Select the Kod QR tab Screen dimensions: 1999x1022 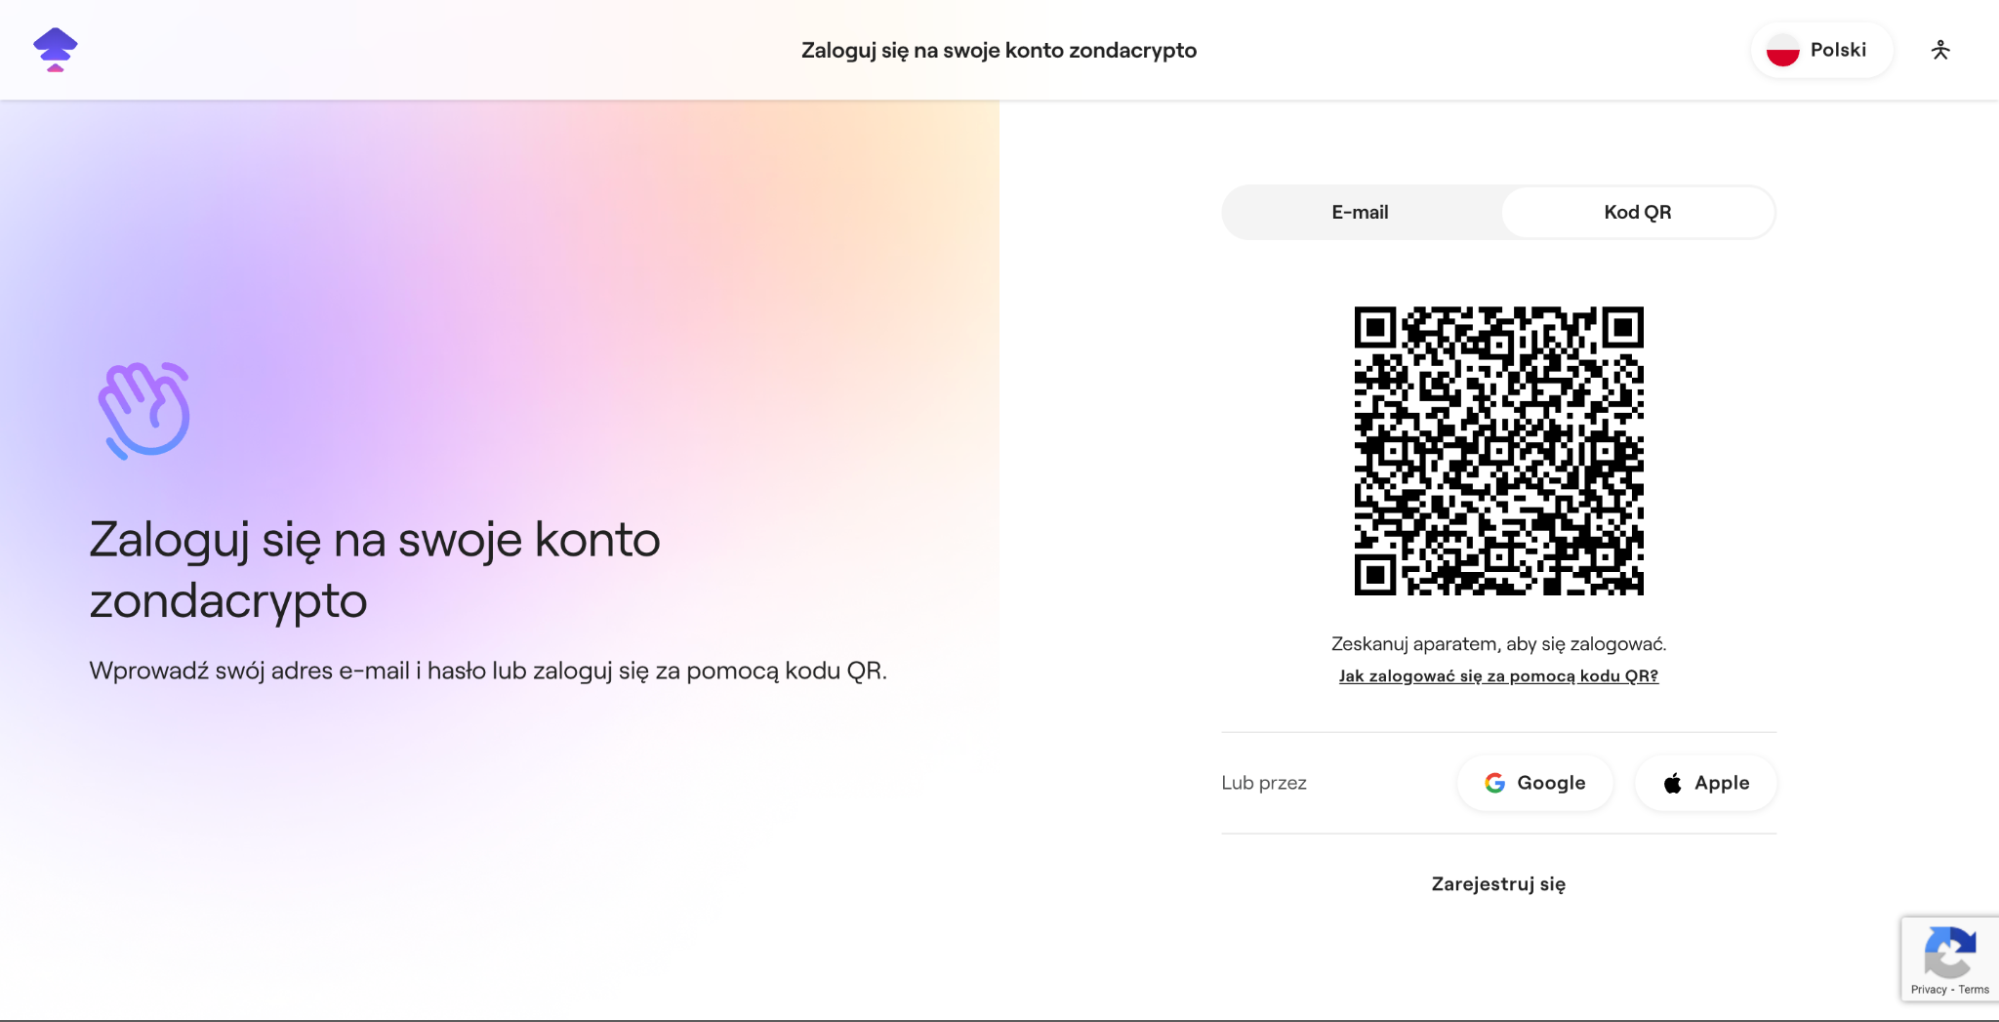1637,211
